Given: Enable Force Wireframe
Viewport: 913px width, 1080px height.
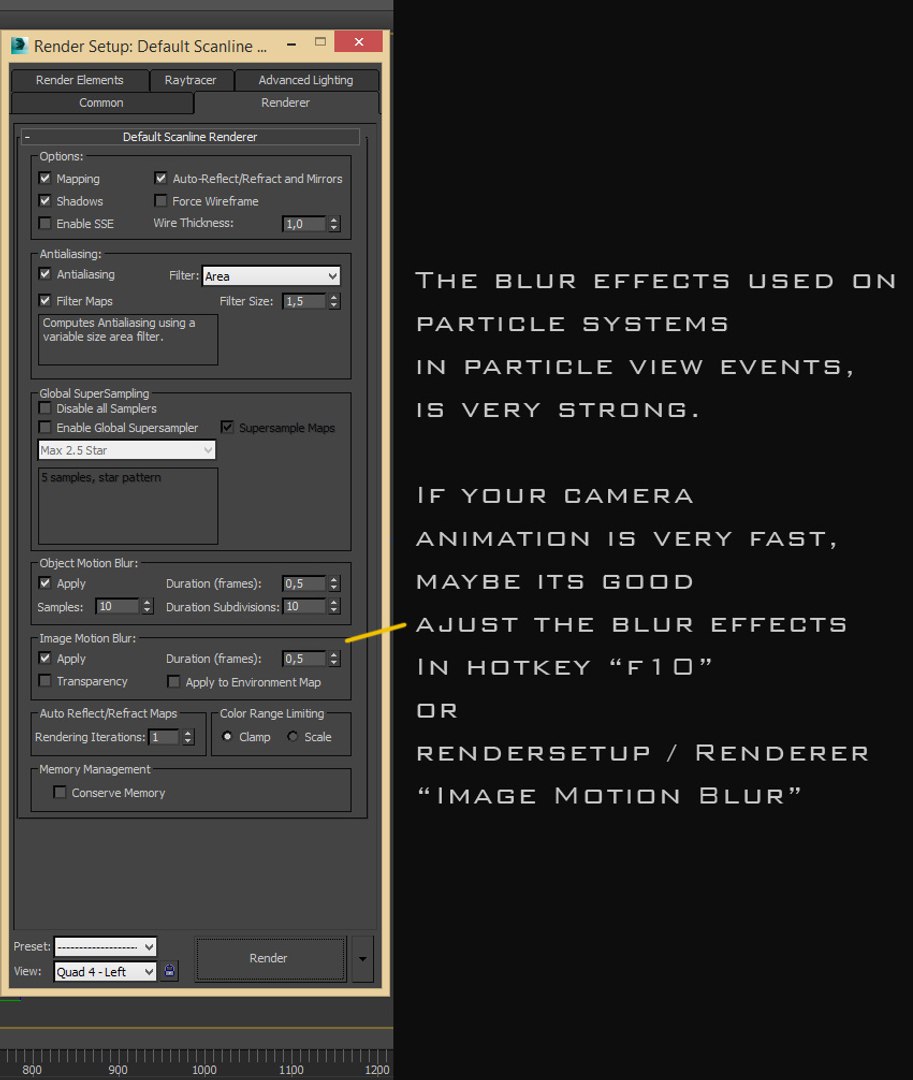Looking at the screenshot, I should pos(160,200).
